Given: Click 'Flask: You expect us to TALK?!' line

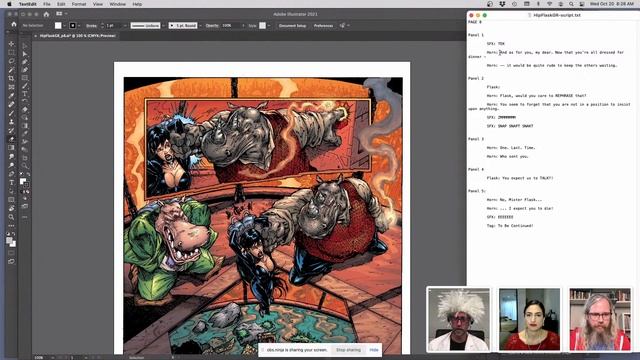Looking at the screenshot, I should [x=520, y=178].
